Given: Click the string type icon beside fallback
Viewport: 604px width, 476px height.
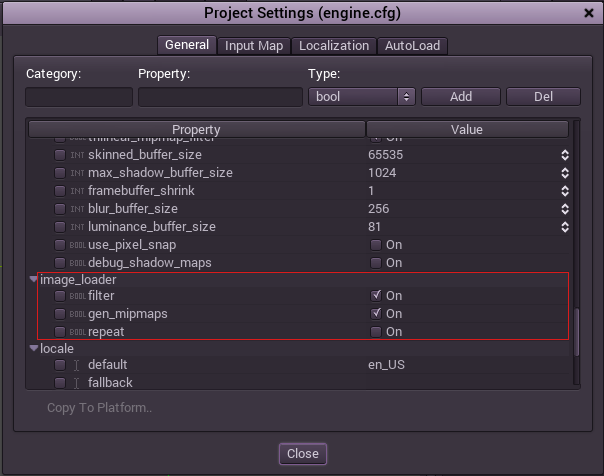Looking at the screenshot, I should click(77, 383).
